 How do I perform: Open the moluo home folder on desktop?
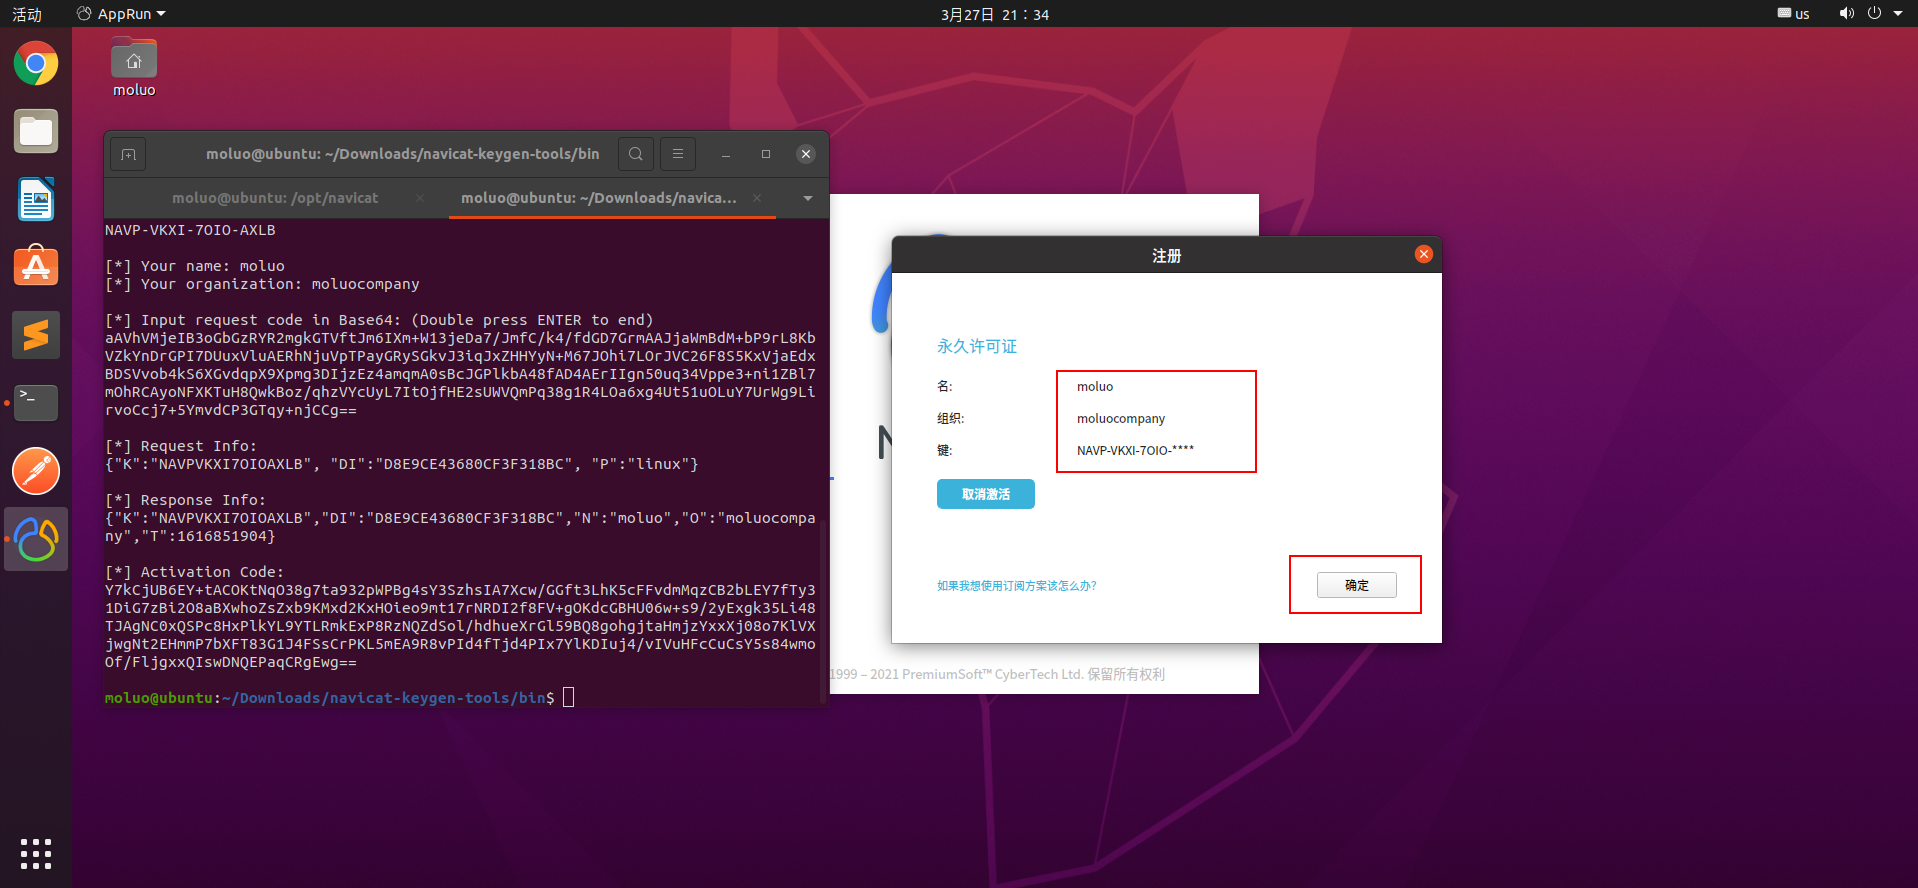[134, 68]
